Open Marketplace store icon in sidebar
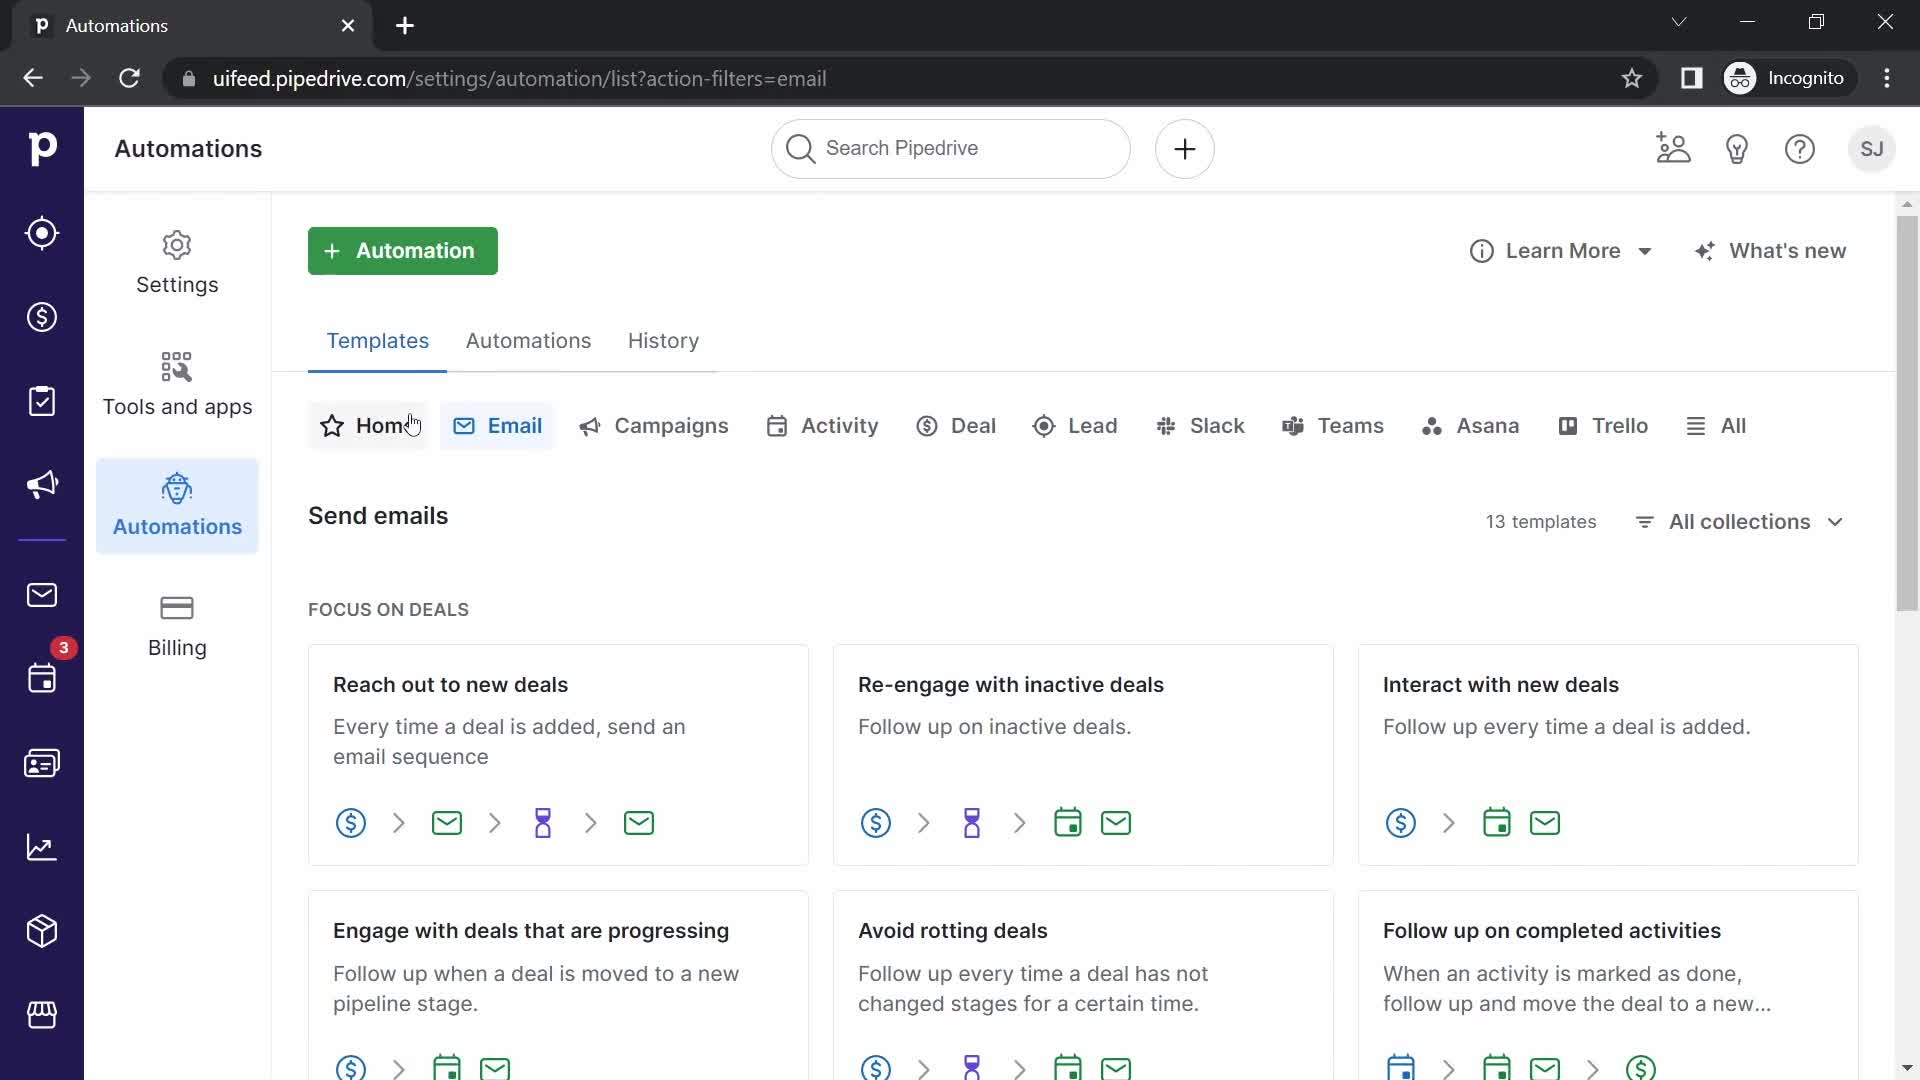Viewport: 1920px width, 1080px height. (x=42, y=1015)
